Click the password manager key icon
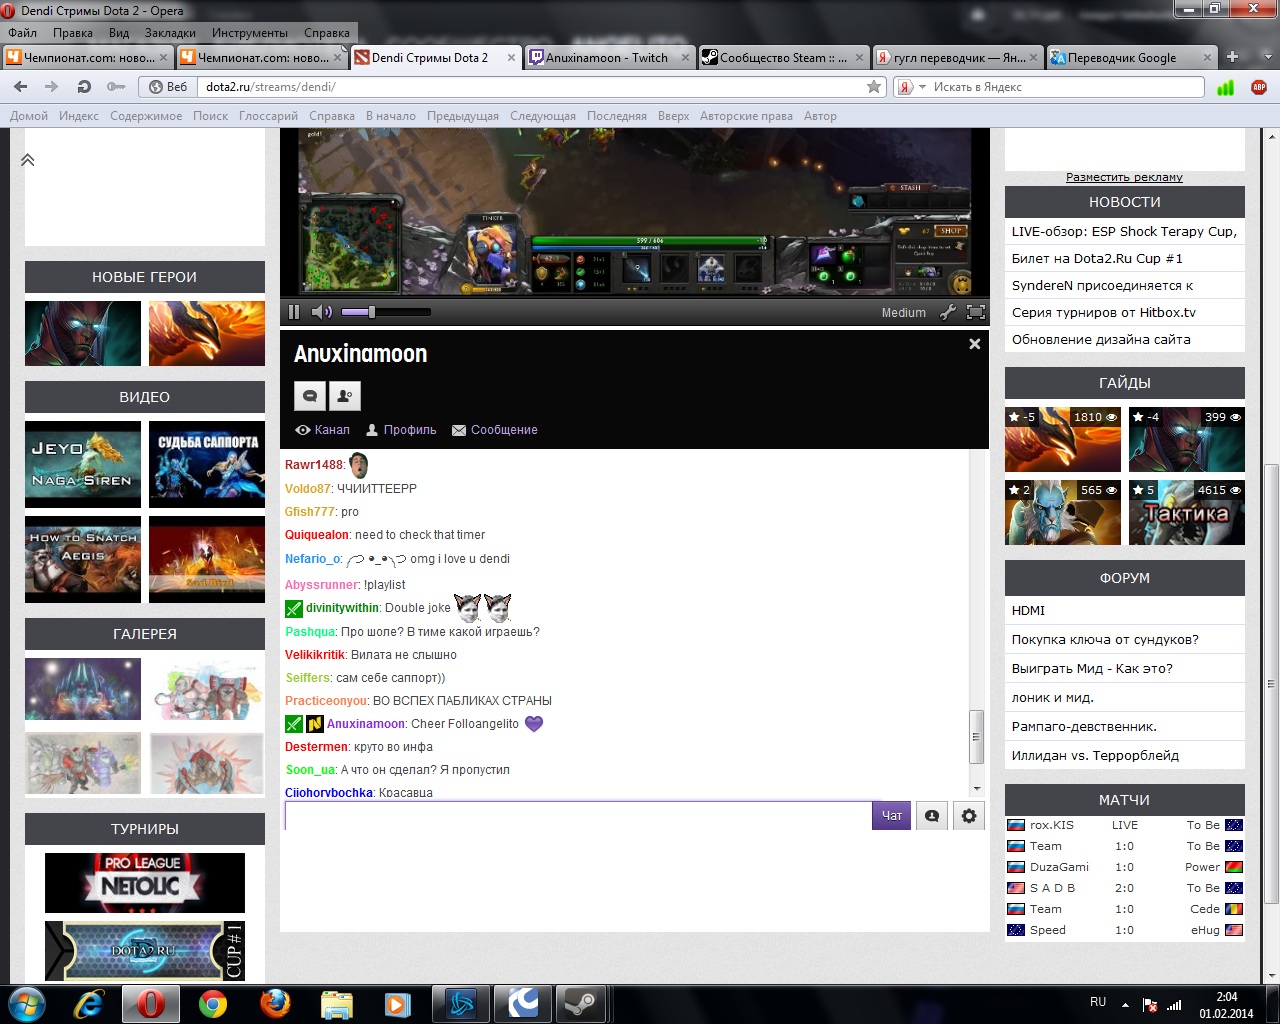This screenshot has width=1280, height=1024. pyautogui.click(x=115, y=87)
